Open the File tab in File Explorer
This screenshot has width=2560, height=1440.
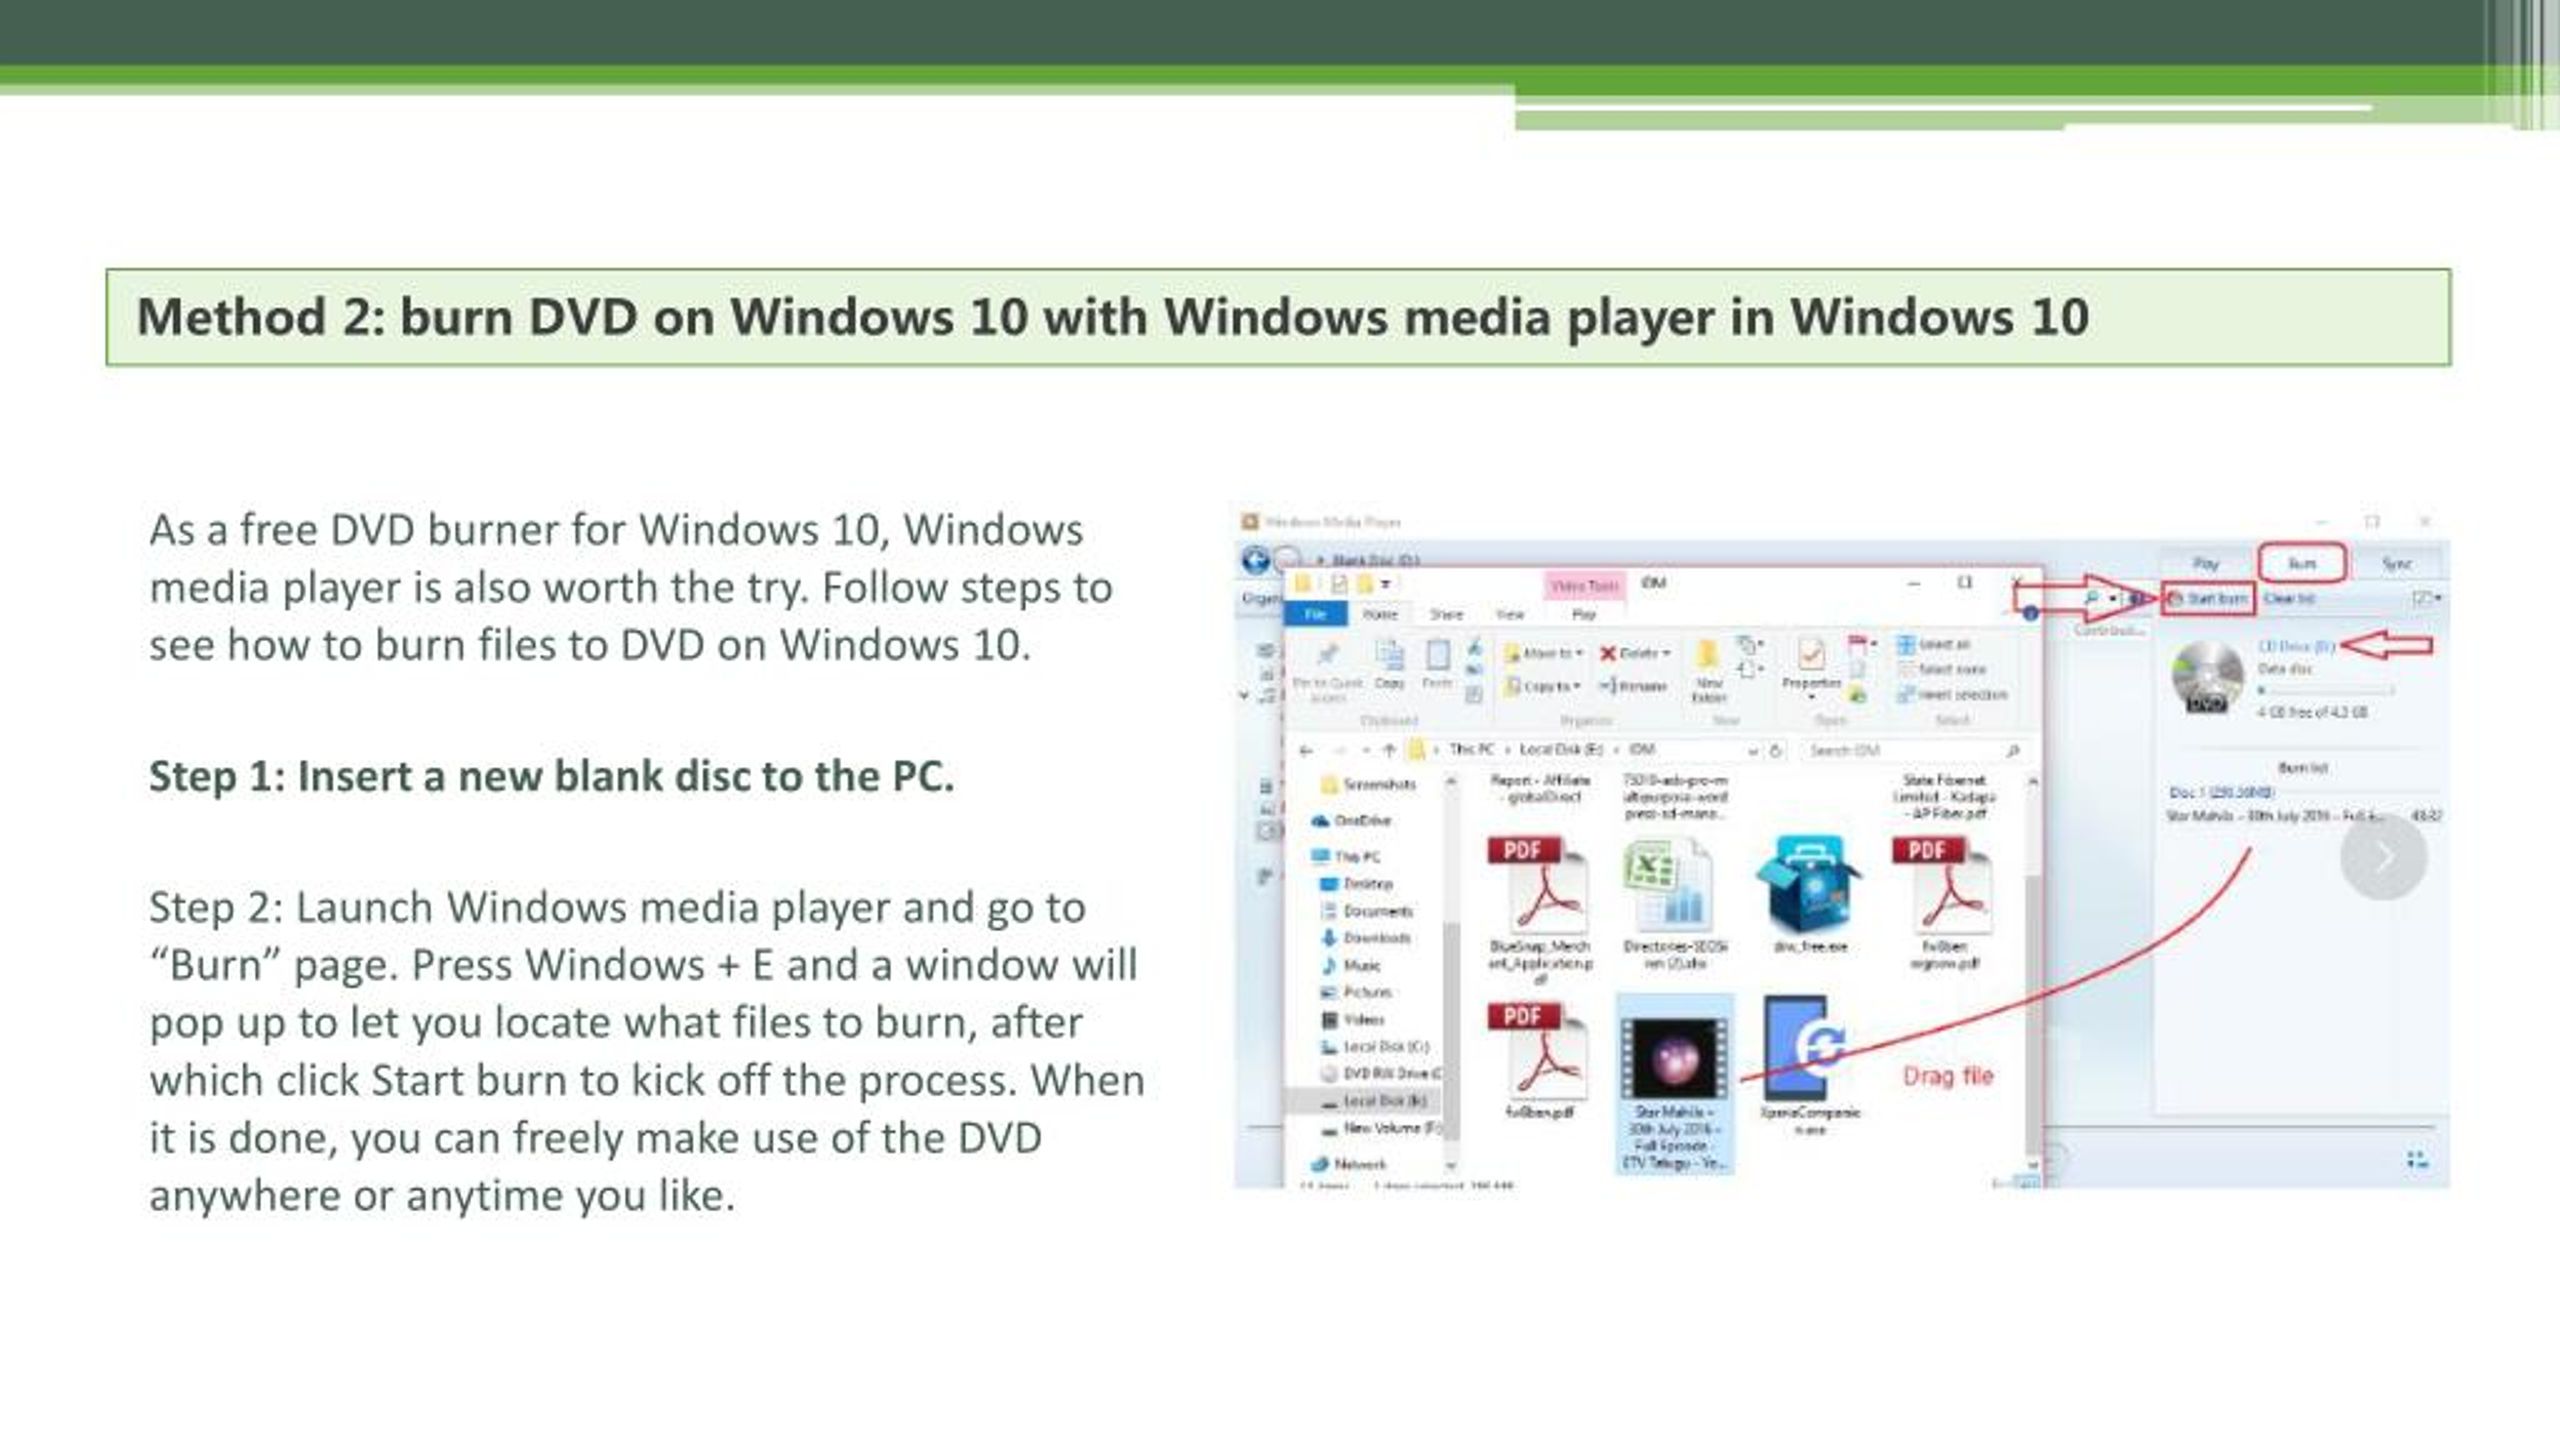pyautogui.click(x=1315, y=614)
